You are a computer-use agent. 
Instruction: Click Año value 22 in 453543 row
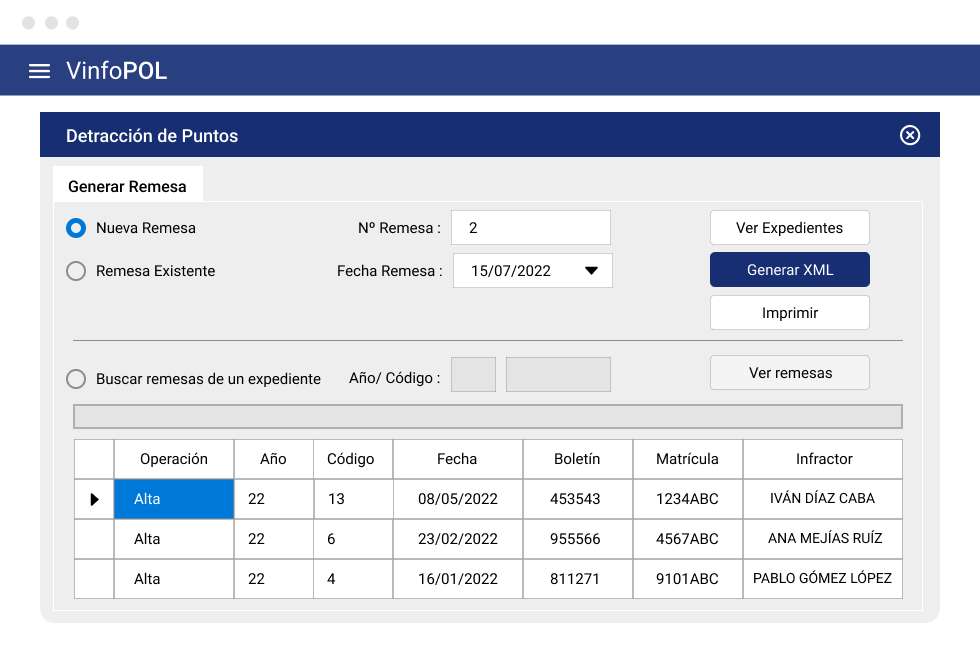[273, 499]
